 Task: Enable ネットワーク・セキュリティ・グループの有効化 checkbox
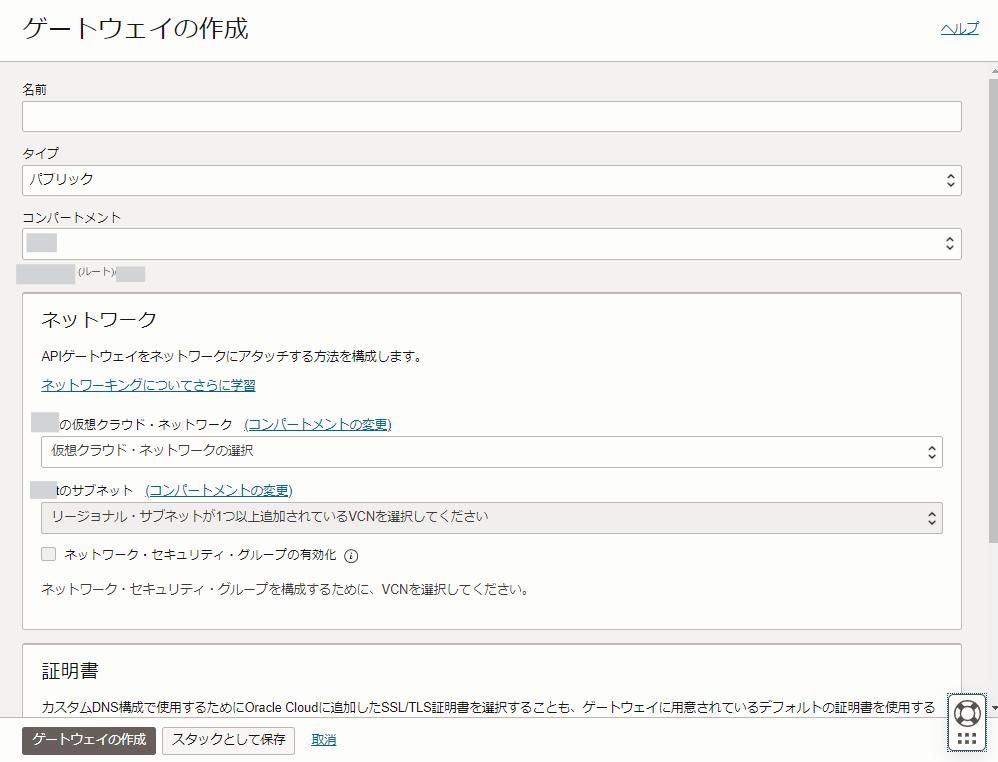tap(48, 554)
